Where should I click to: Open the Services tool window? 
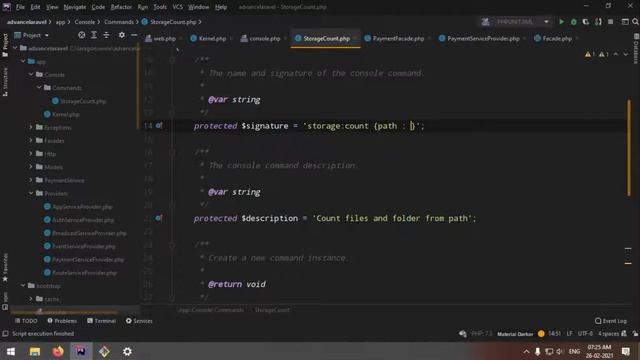pyautogui.click(x=139, y=321)
